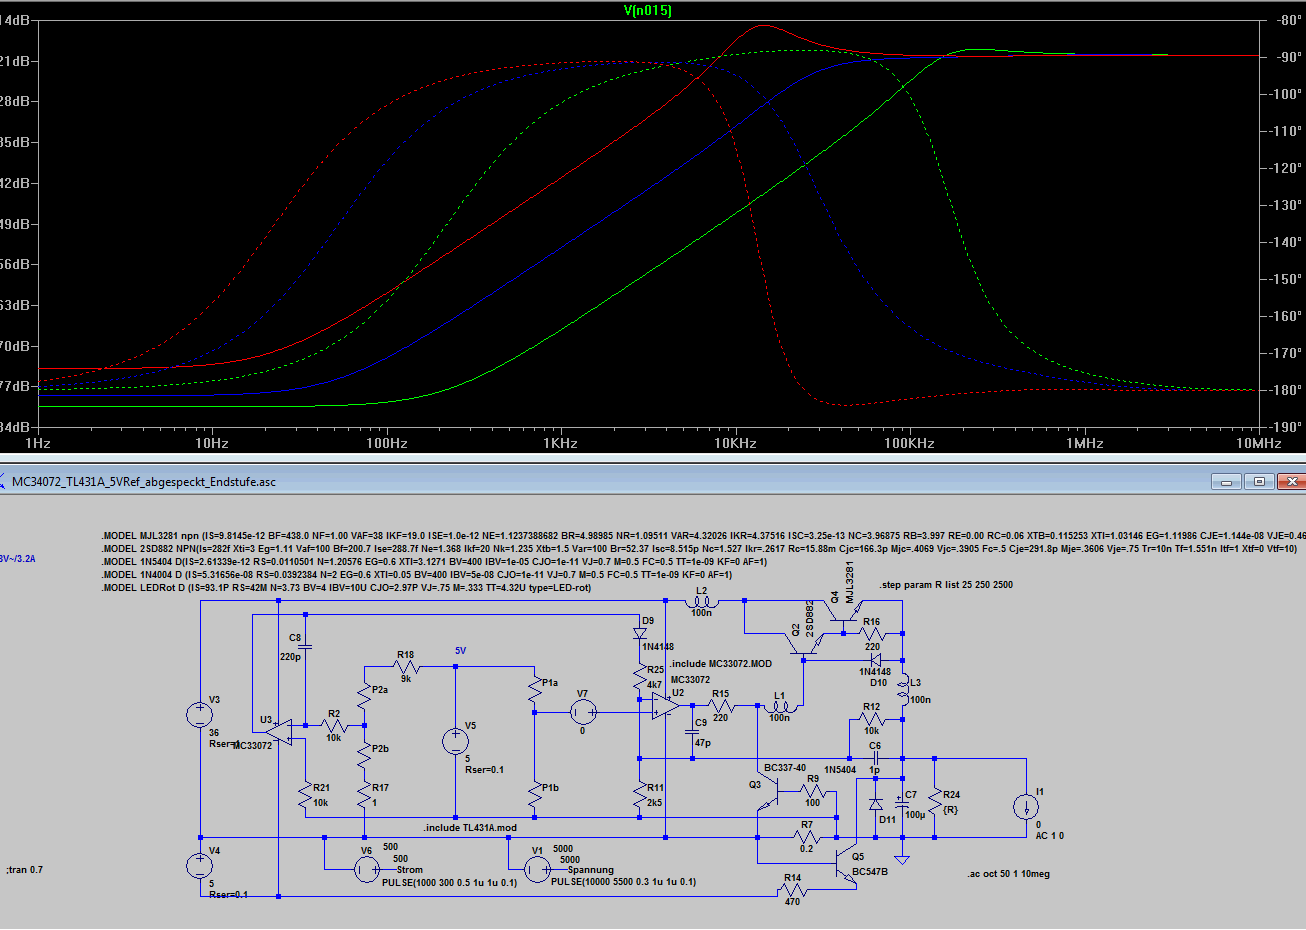Select inductor L2 symbol
Image resolution: width=1306 pixels, height=930 pixels.
pyautogui.click(x=701, y=600)
